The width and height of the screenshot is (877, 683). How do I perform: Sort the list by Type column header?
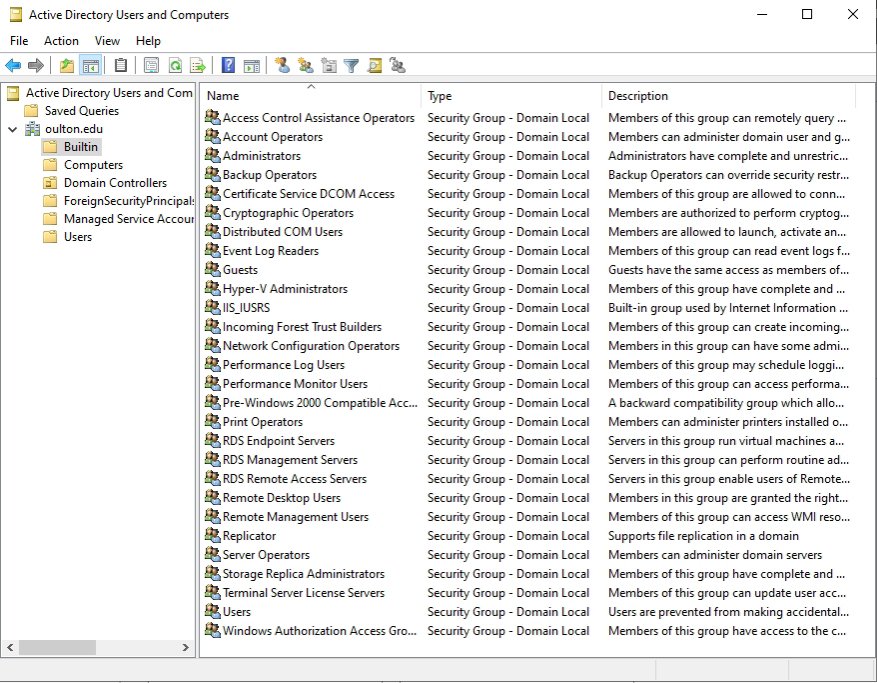click(440, 96)
